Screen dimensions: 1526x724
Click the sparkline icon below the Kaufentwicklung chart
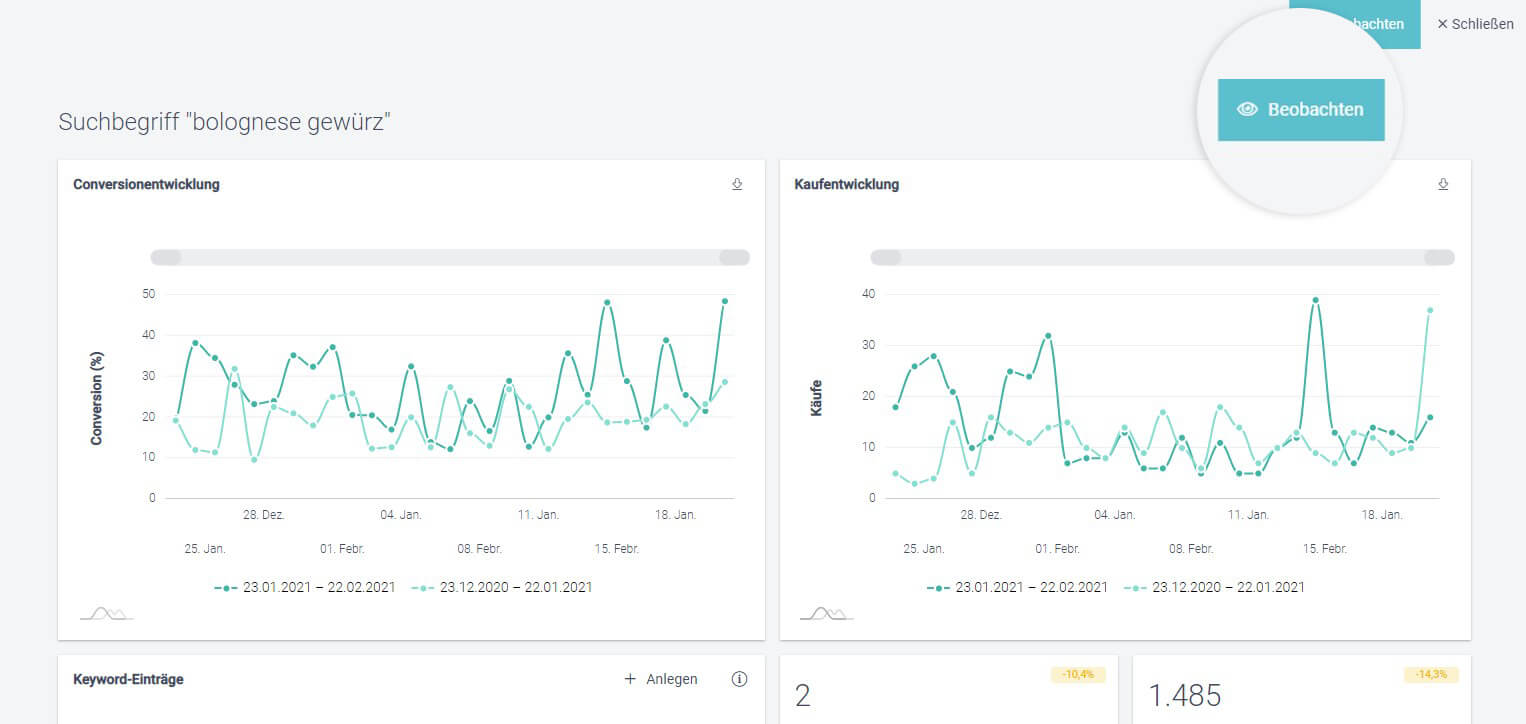[x=828, y=611]
